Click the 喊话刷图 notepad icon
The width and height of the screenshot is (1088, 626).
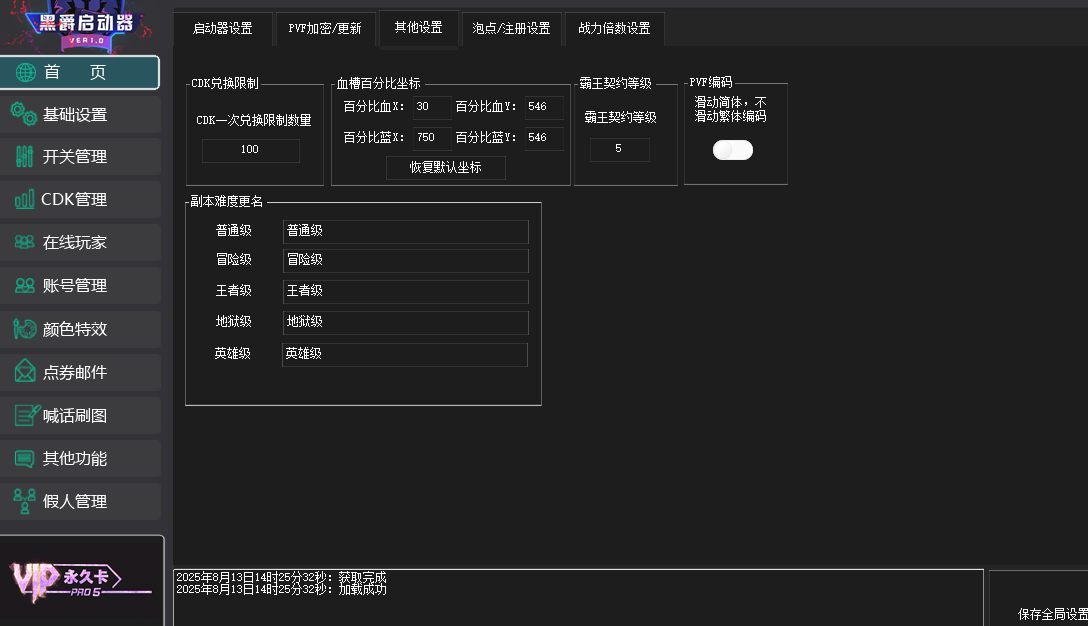tap(27, 415)
